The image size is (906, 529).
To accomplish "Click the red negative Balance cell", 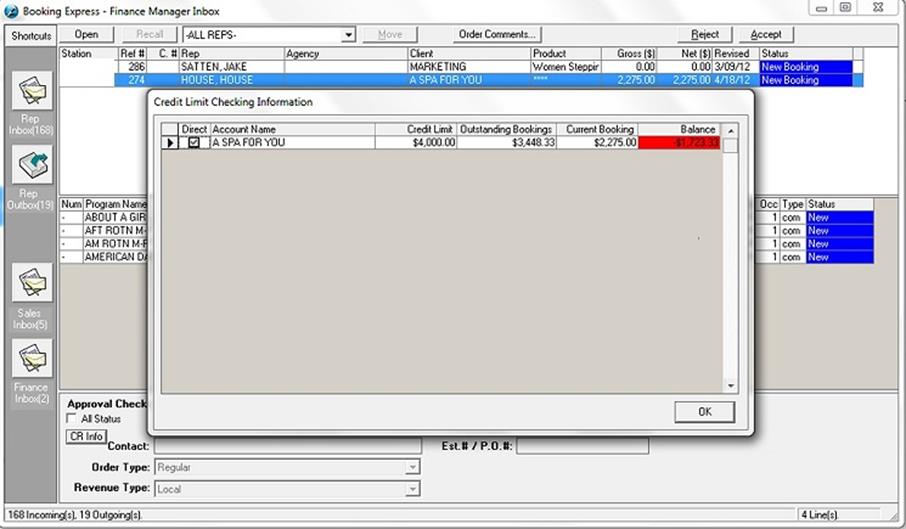I will click(x=679, y=143).
